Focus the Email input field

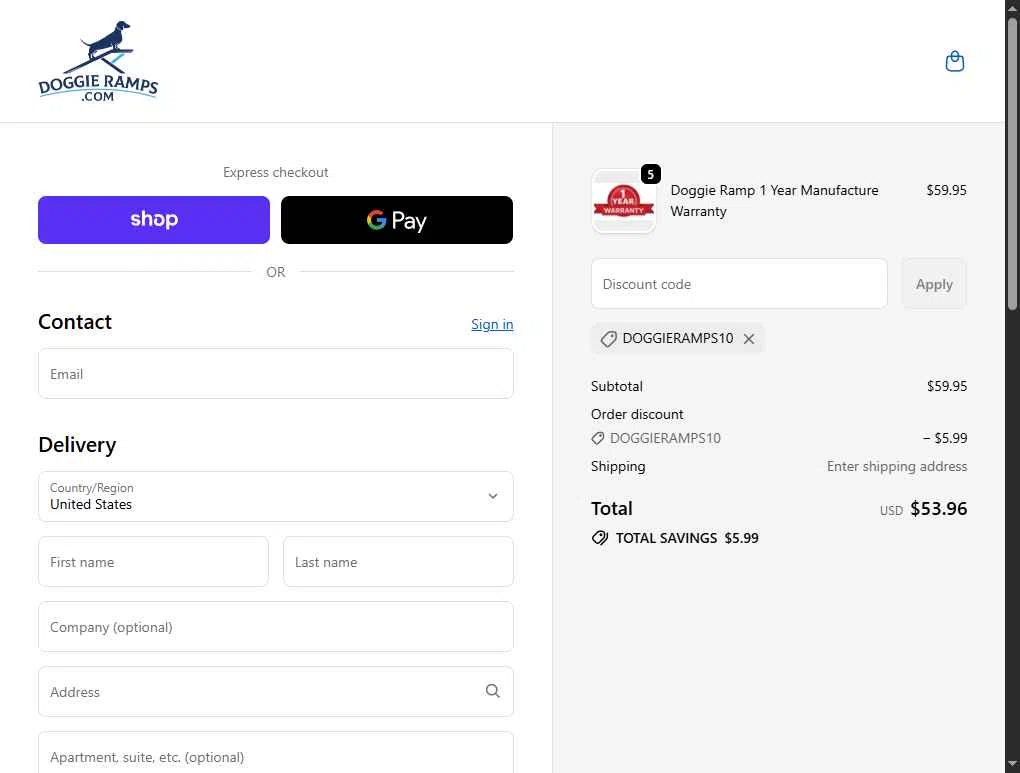pyautogui.click(x=276, y=373)
